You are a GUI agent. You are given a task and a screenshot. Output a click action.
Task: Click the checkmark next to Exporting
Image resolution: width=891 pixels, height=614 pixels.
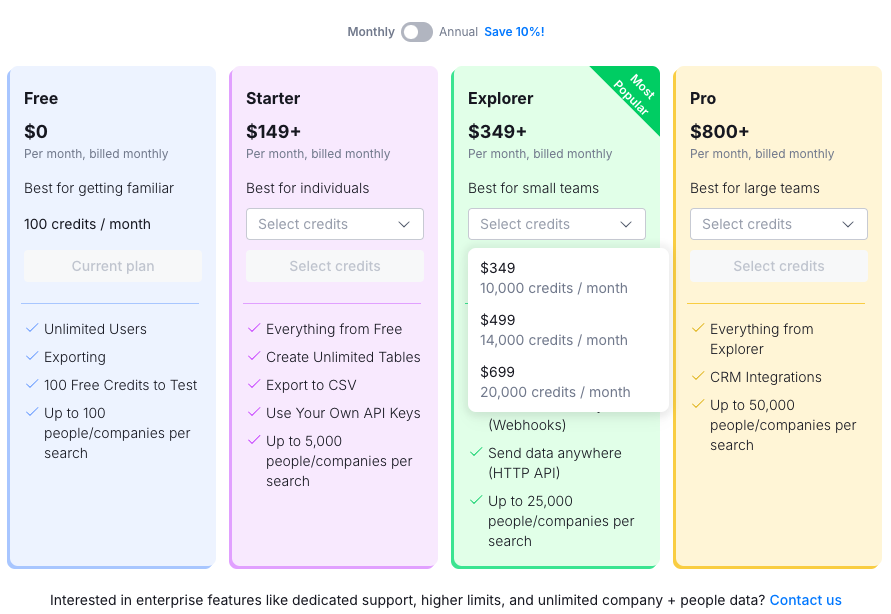(x=32, y=357)
